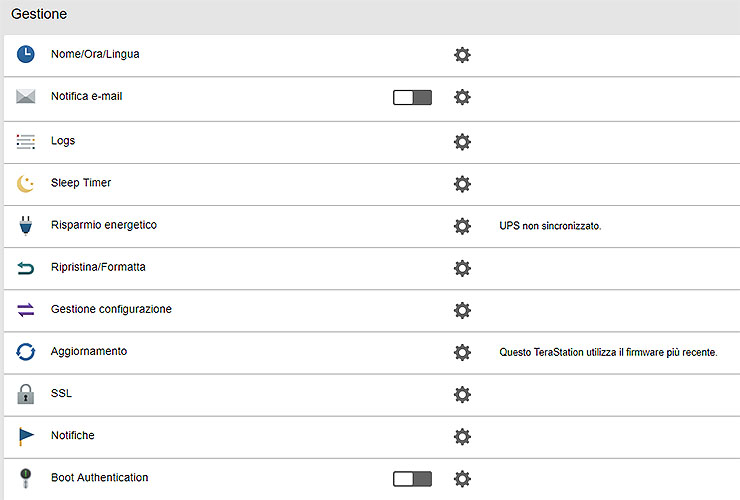Select the Ripristina/Formatta label

pos(98,268)
